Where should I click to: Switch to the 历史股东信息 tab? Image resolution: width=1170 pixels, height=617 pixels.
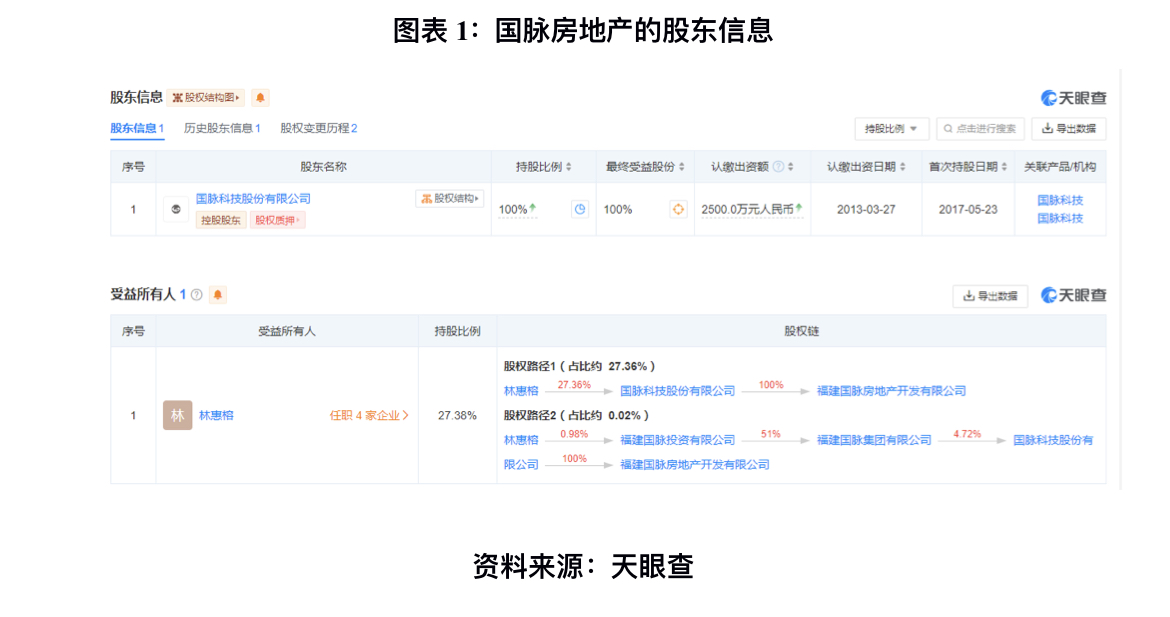222,128
